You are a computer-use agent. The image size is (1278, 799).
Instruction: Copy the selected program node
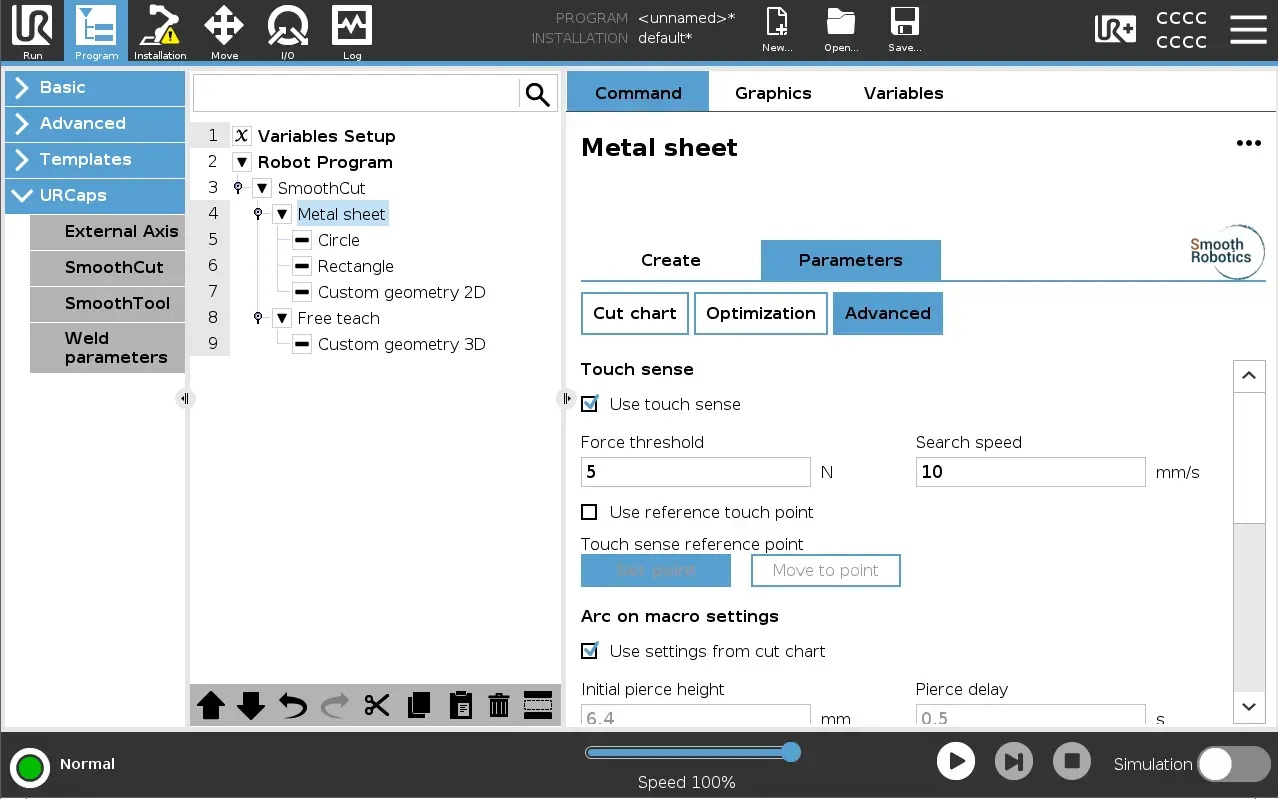tap(419, 705)
